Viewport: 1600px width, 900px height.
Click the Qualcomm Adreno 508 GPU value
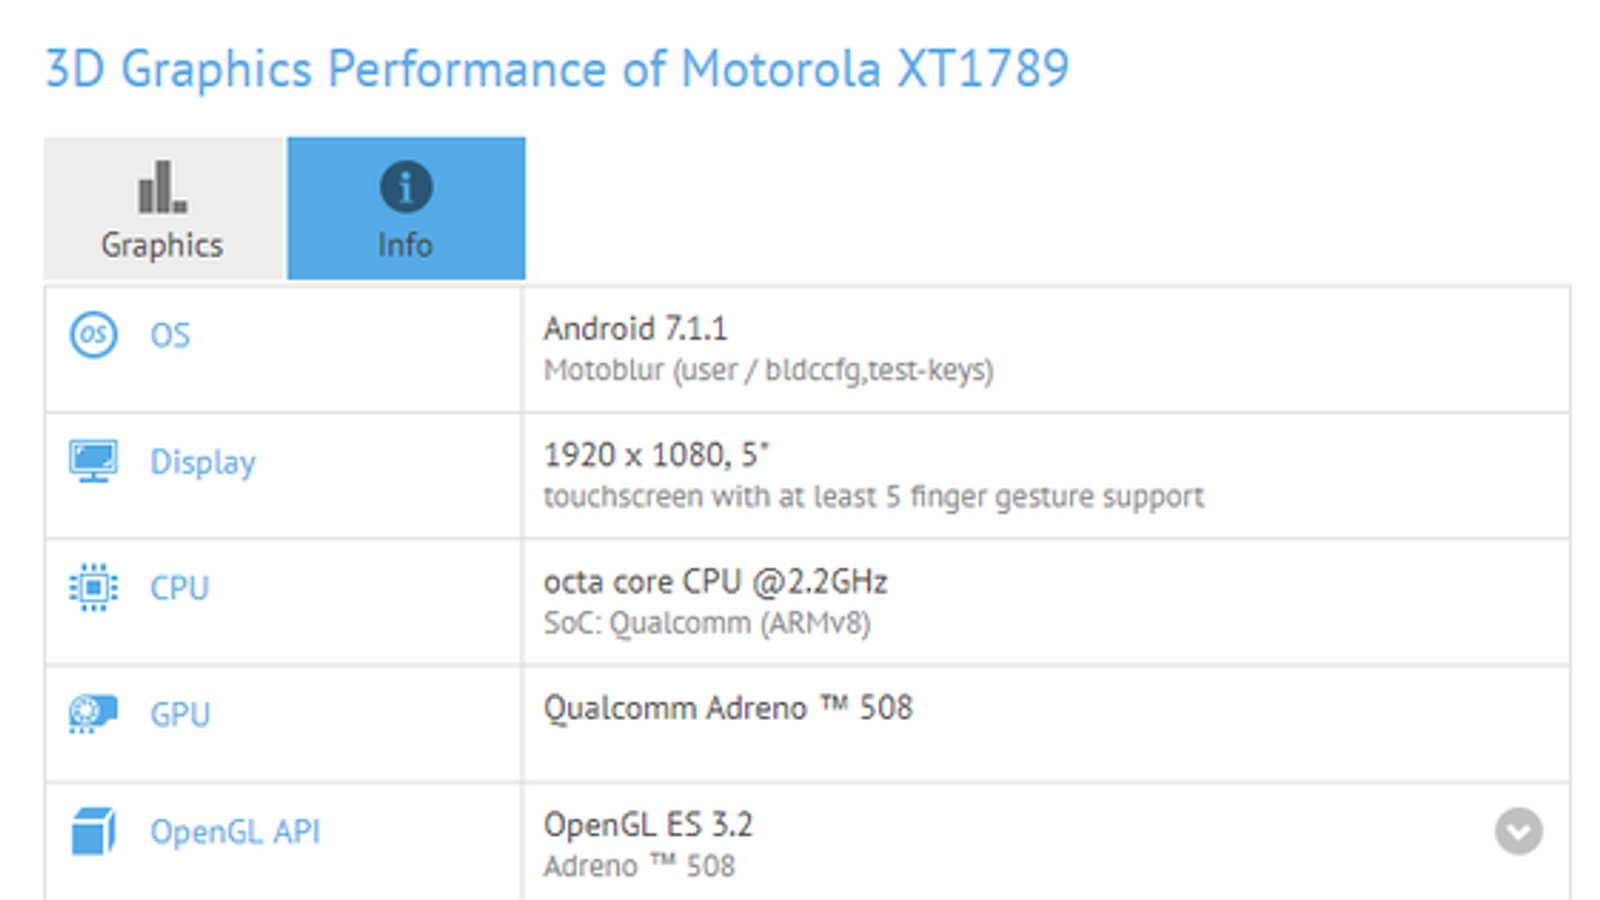pos(728,709)
